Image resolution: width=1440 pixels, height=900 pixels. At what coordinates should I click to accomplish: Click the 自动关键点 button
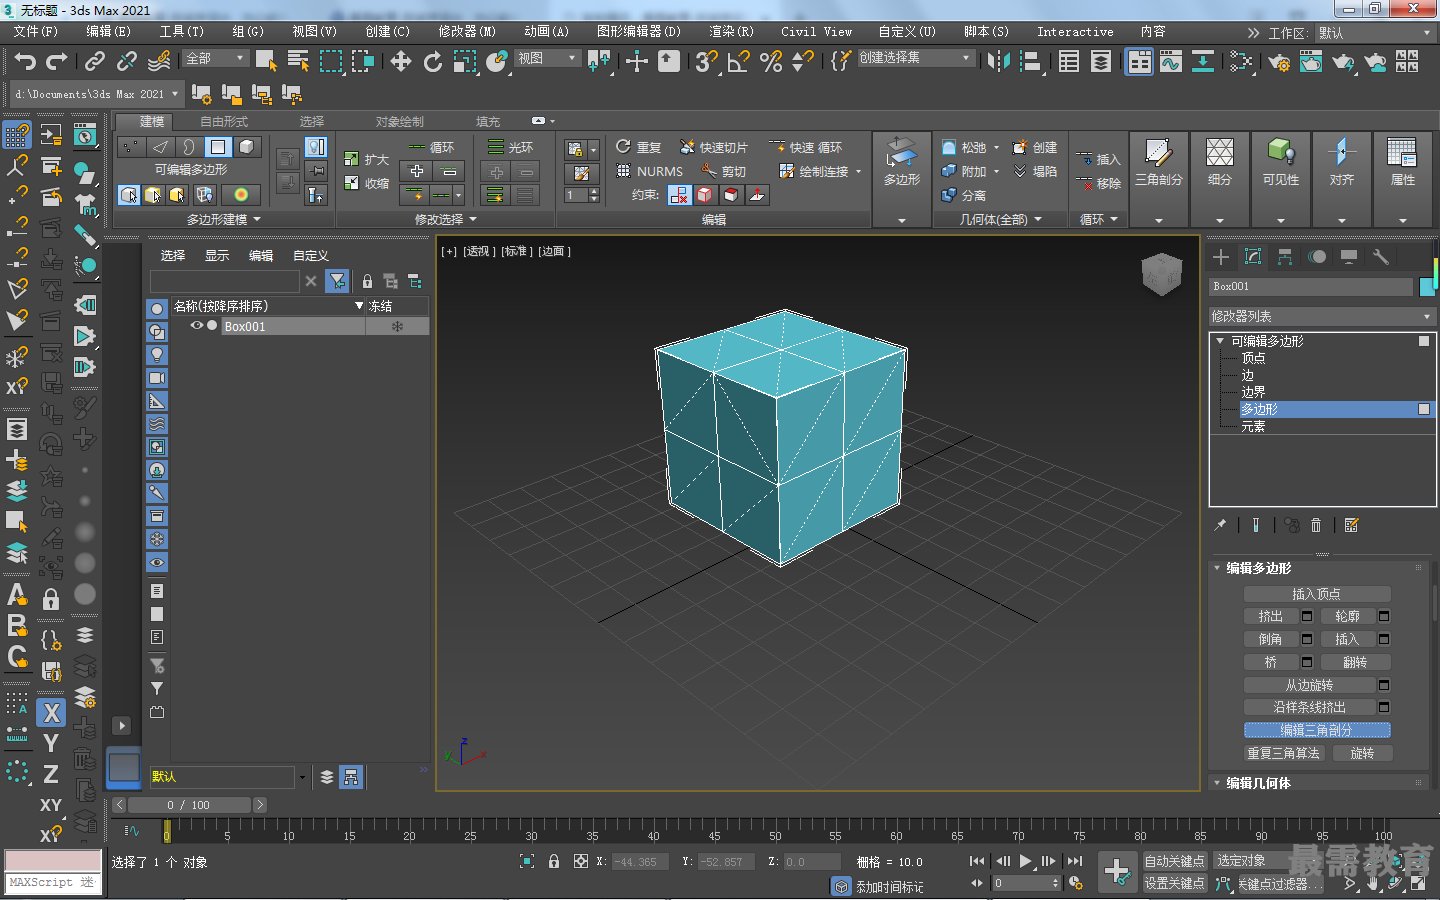tap(1175, 861)
